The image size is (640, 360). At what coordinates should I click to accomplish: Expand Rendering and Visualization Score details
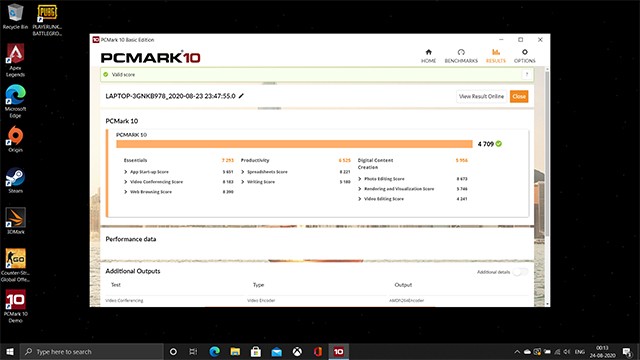360,189
